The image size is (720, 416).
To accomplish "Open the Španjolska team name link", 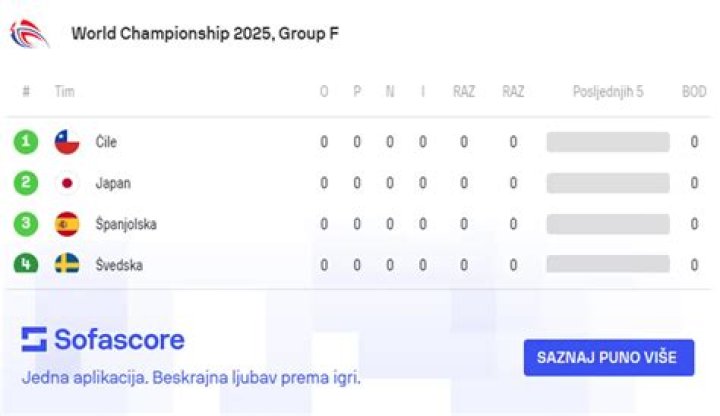I will pos(126,224).
